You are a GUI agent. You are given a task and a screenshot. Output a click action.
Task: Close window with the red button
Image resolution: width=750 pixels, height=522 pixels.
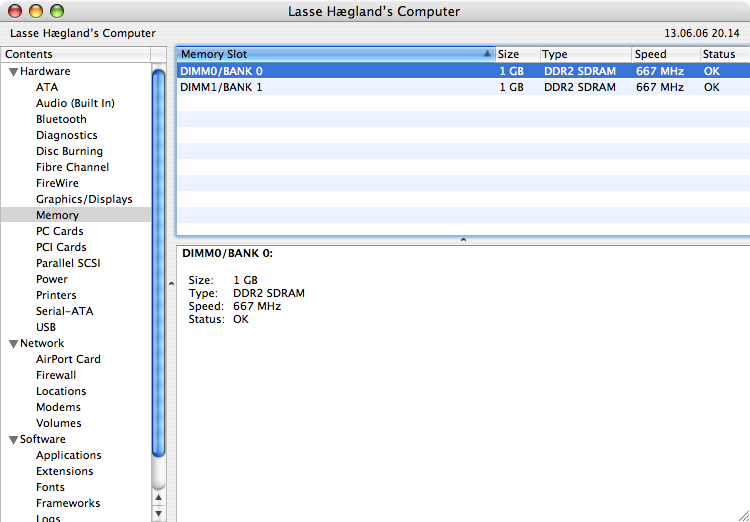(x=15, y=11)
